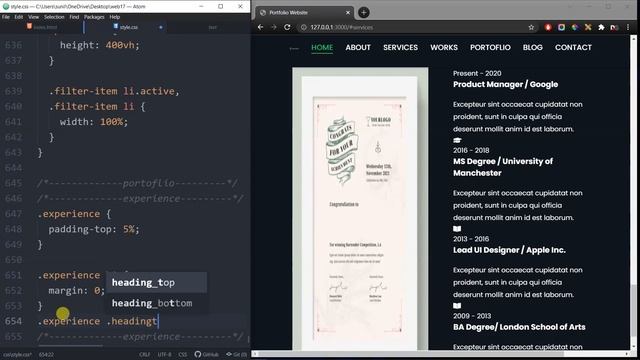The width and height of the screenshot is (640, 360).
Task: Click the modified dot on style.css tab
Action: 160,27
